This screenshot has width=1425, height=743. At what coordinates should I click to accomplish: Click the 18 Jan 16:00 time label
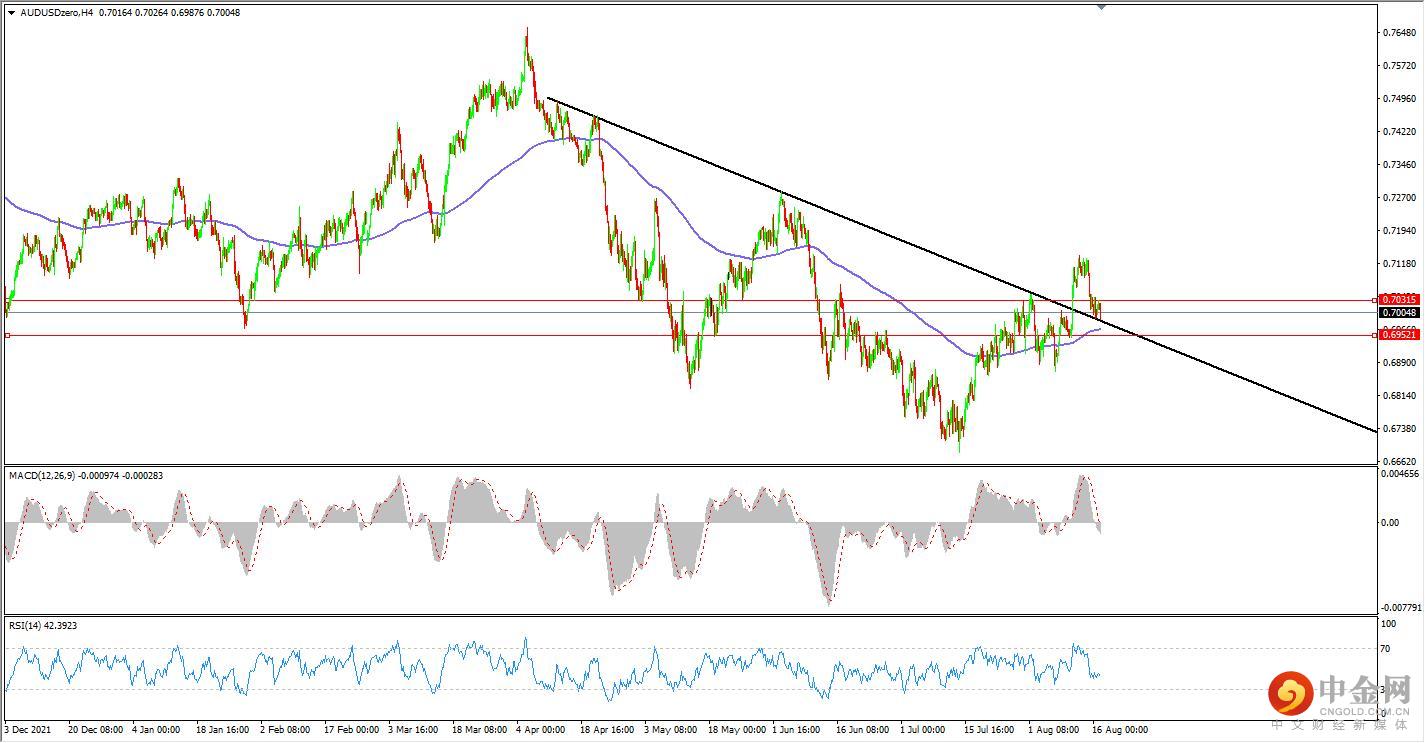coord(223,729)
